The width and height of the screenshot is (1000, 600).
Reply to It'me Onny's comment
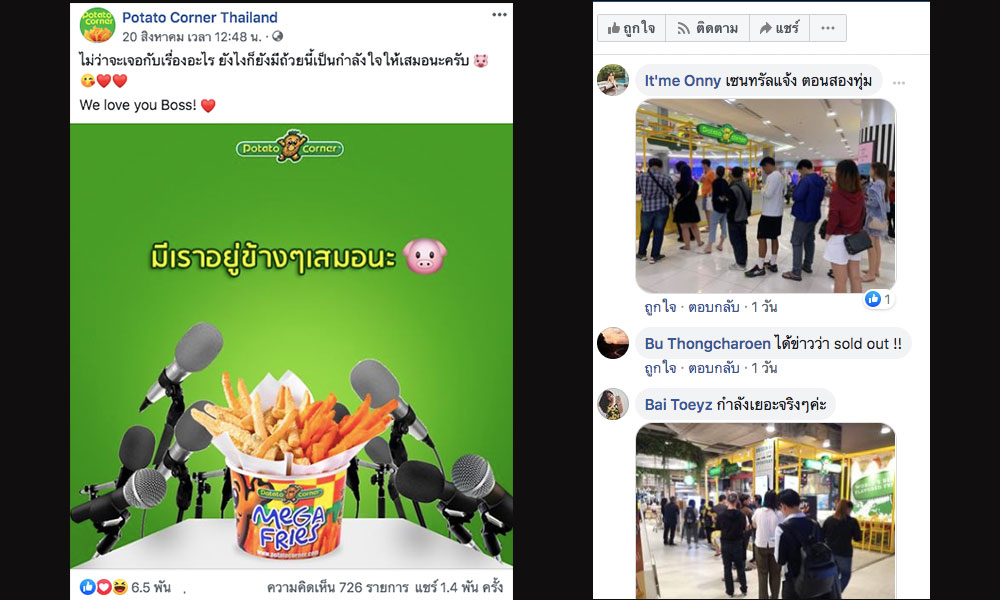pos(714,307)
